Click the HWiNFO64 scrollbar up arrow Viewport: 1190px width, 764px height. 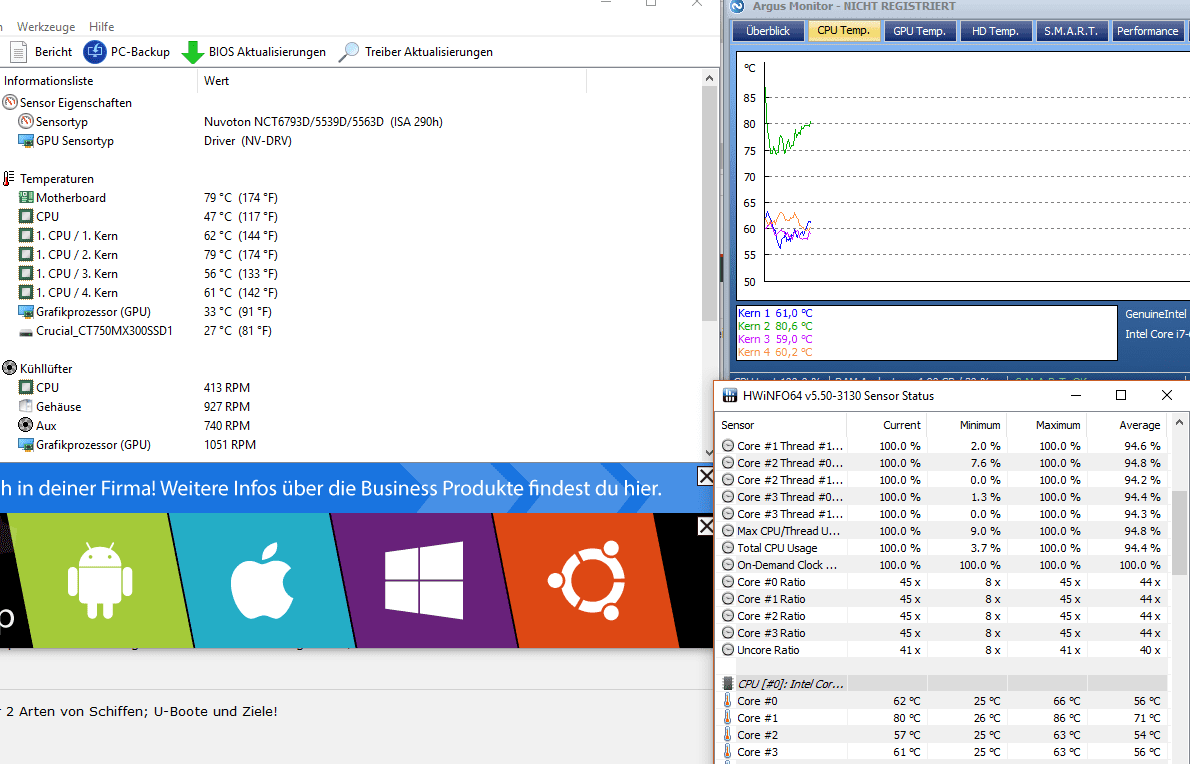1179,423
